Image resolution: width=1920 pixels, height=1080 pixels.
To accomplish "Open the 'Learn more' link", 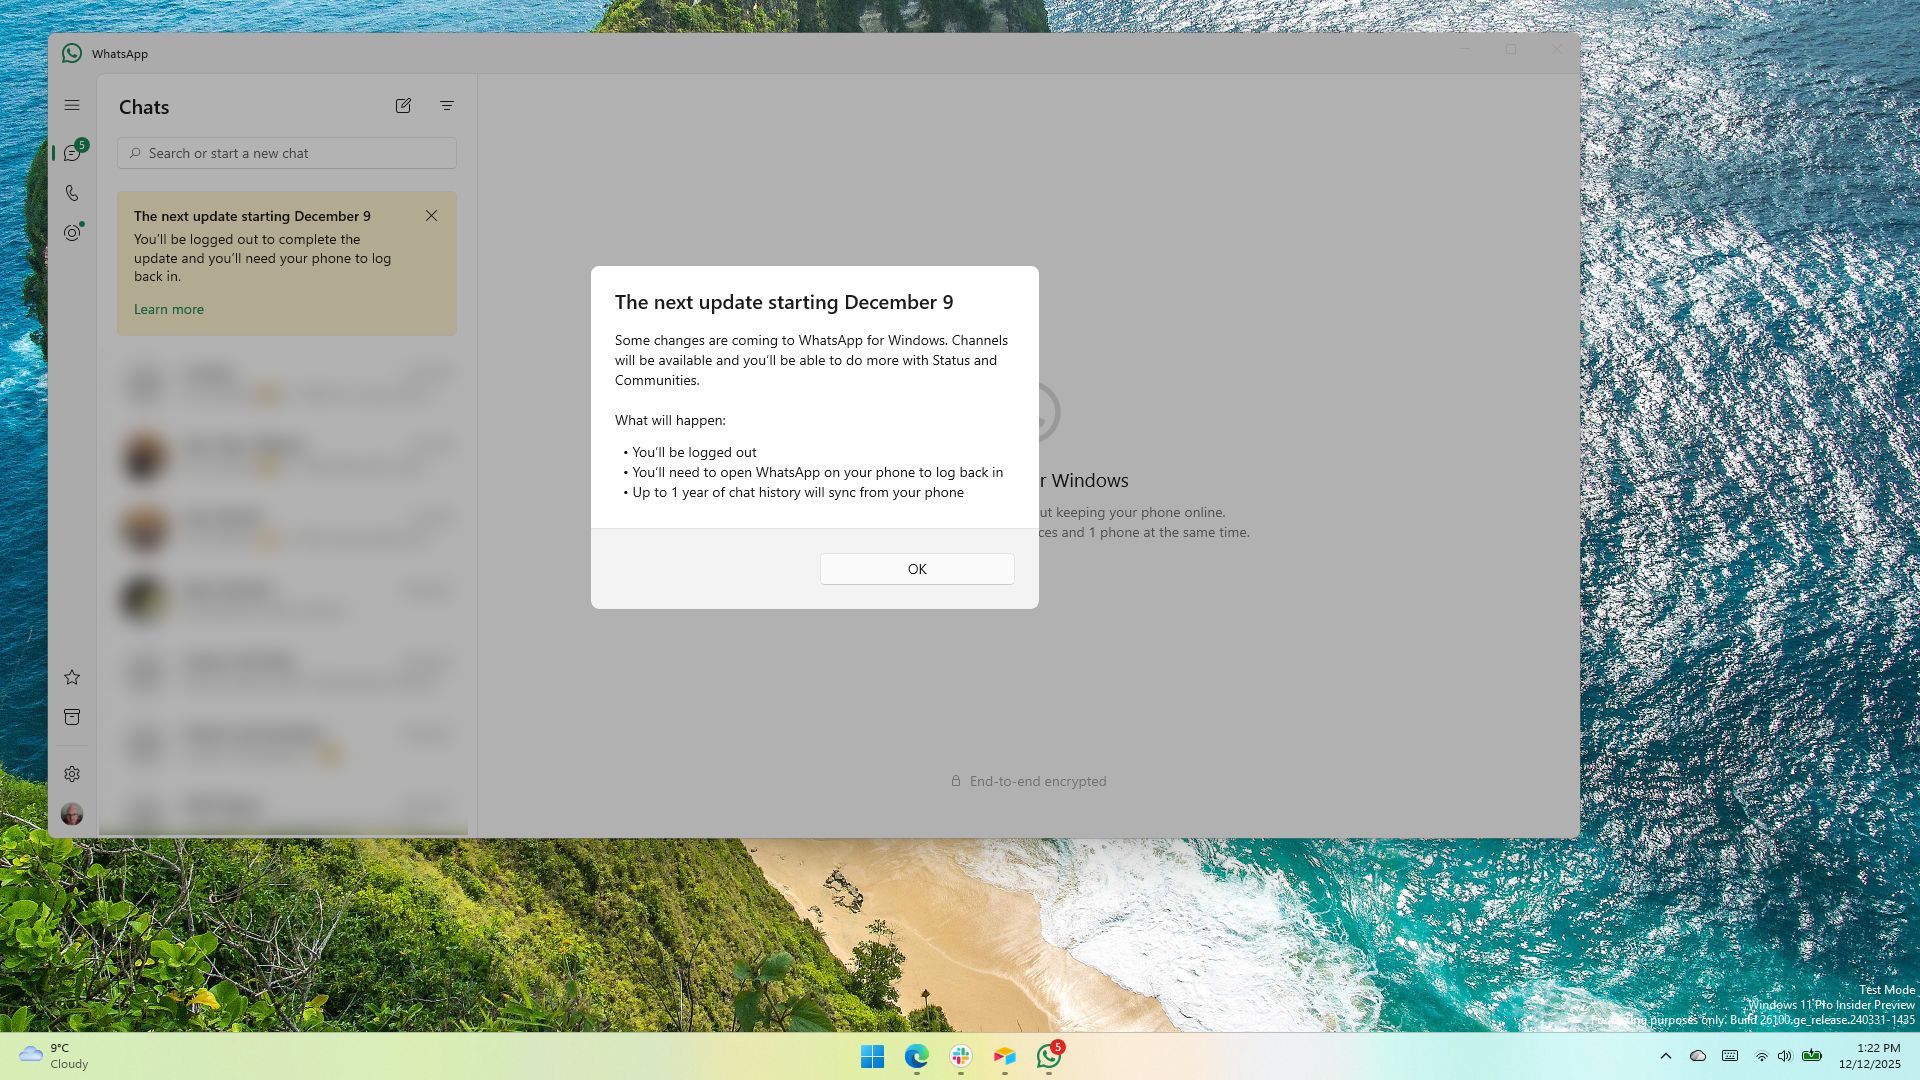I will coord(168,309).
